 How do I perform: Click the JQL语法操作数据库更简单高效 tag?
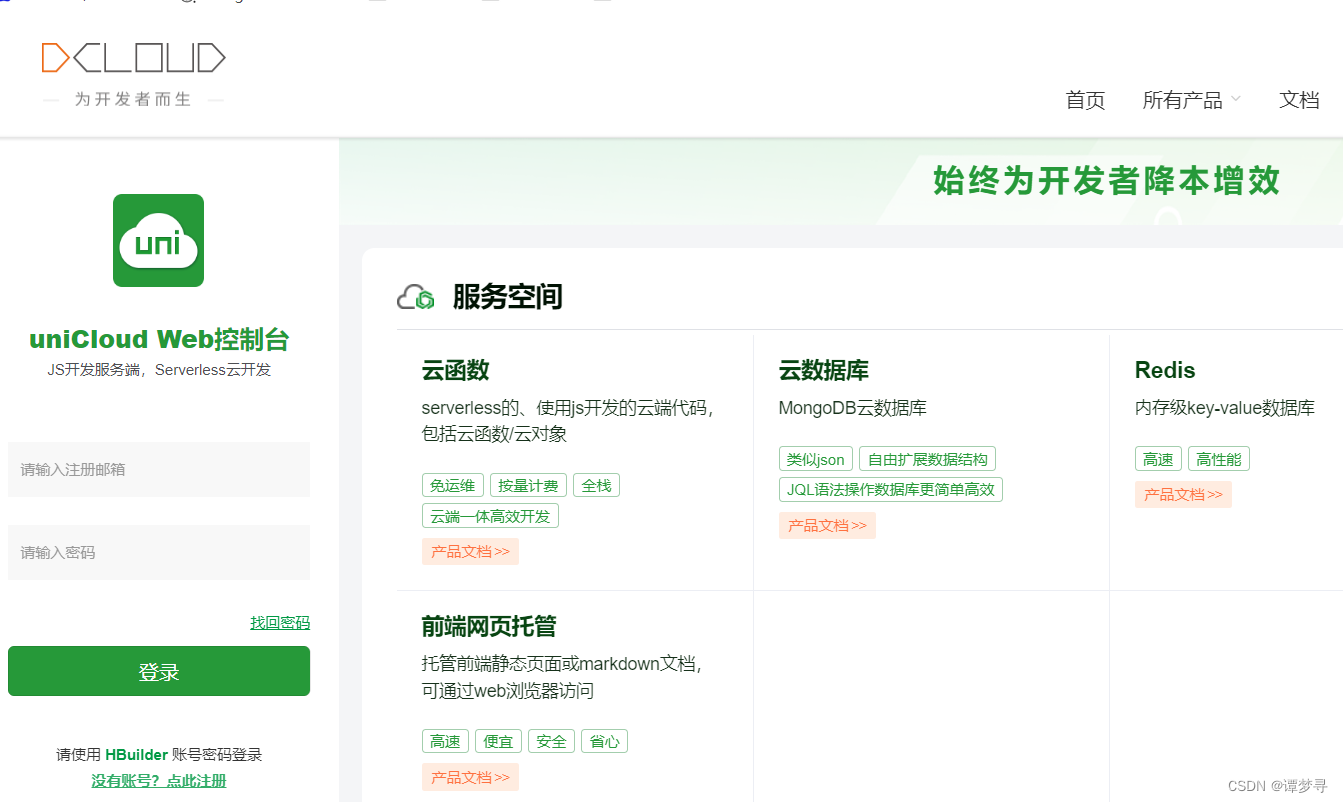tap(890, 489)
